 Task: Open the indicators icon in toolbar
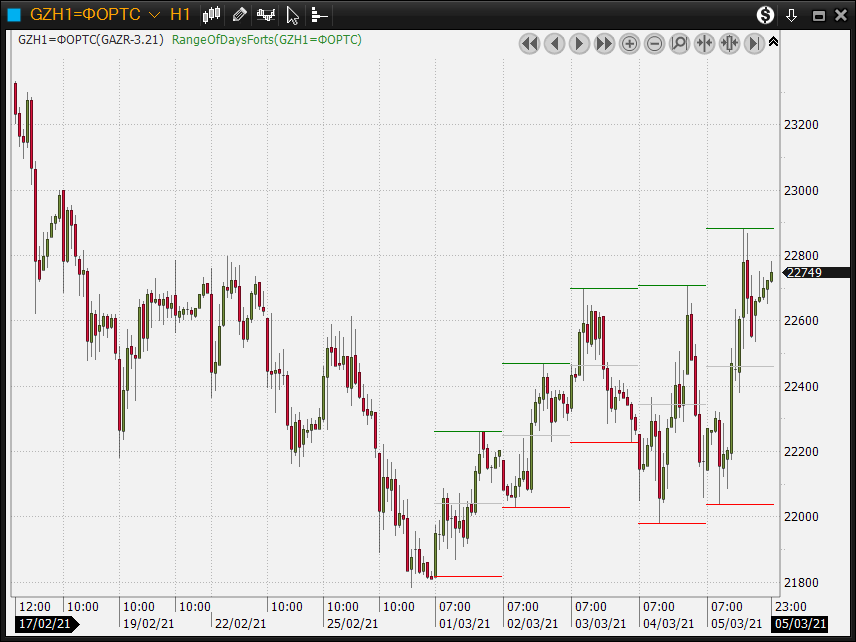[x=266, y=14]
